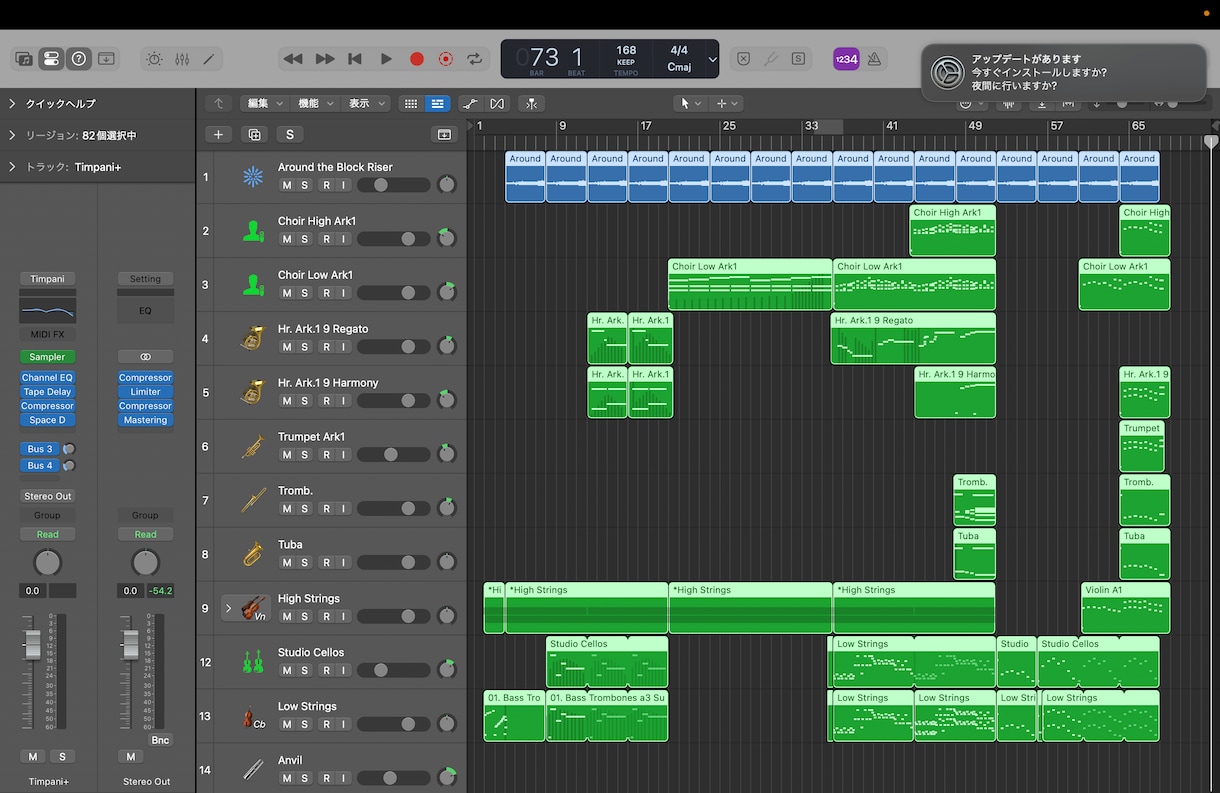Show automation with the curve icon
This screenshot has width=1220, height=793.
[469, 103]
